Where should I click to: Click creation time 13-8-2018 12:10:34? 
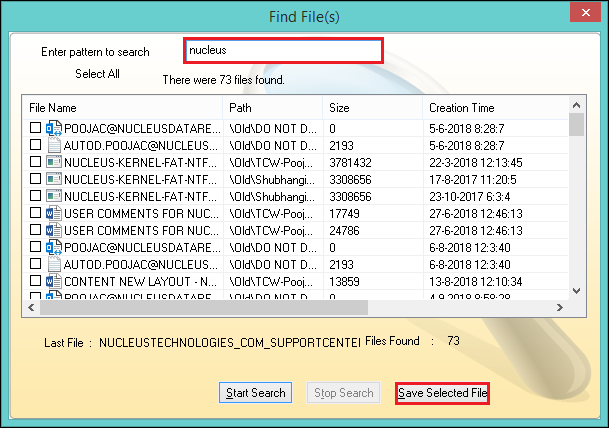pyautogui.click(x=476, y=282)
